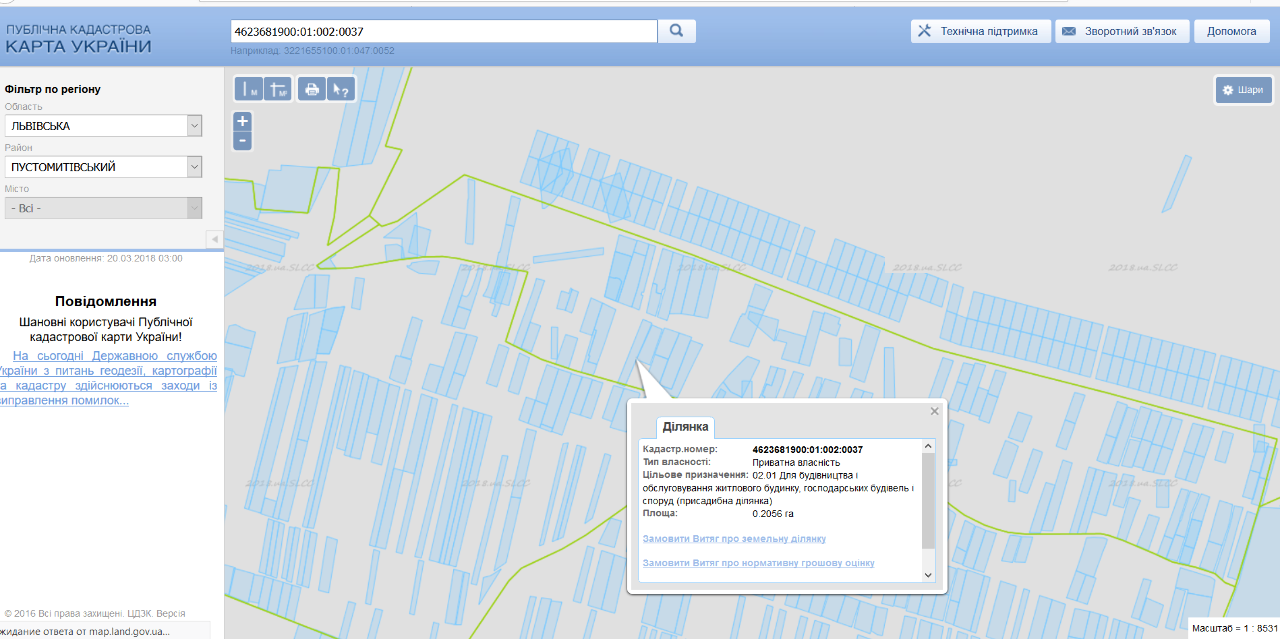Expand the Район dropdown showing ПУСТОМИТІВСЬКИЙ
The height and width of the screenshot is (639, 1280).
[x=103, y=167]
